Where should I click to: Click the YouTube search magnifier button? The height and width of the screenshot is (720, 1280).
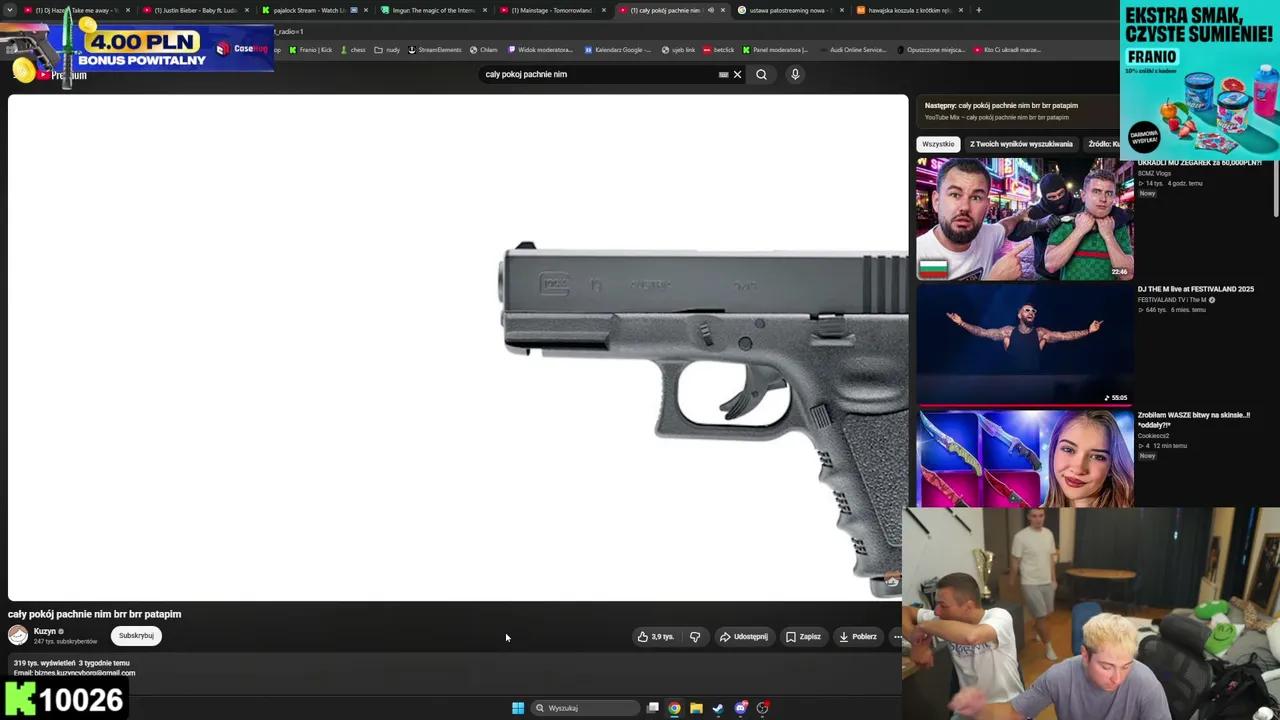761,74
